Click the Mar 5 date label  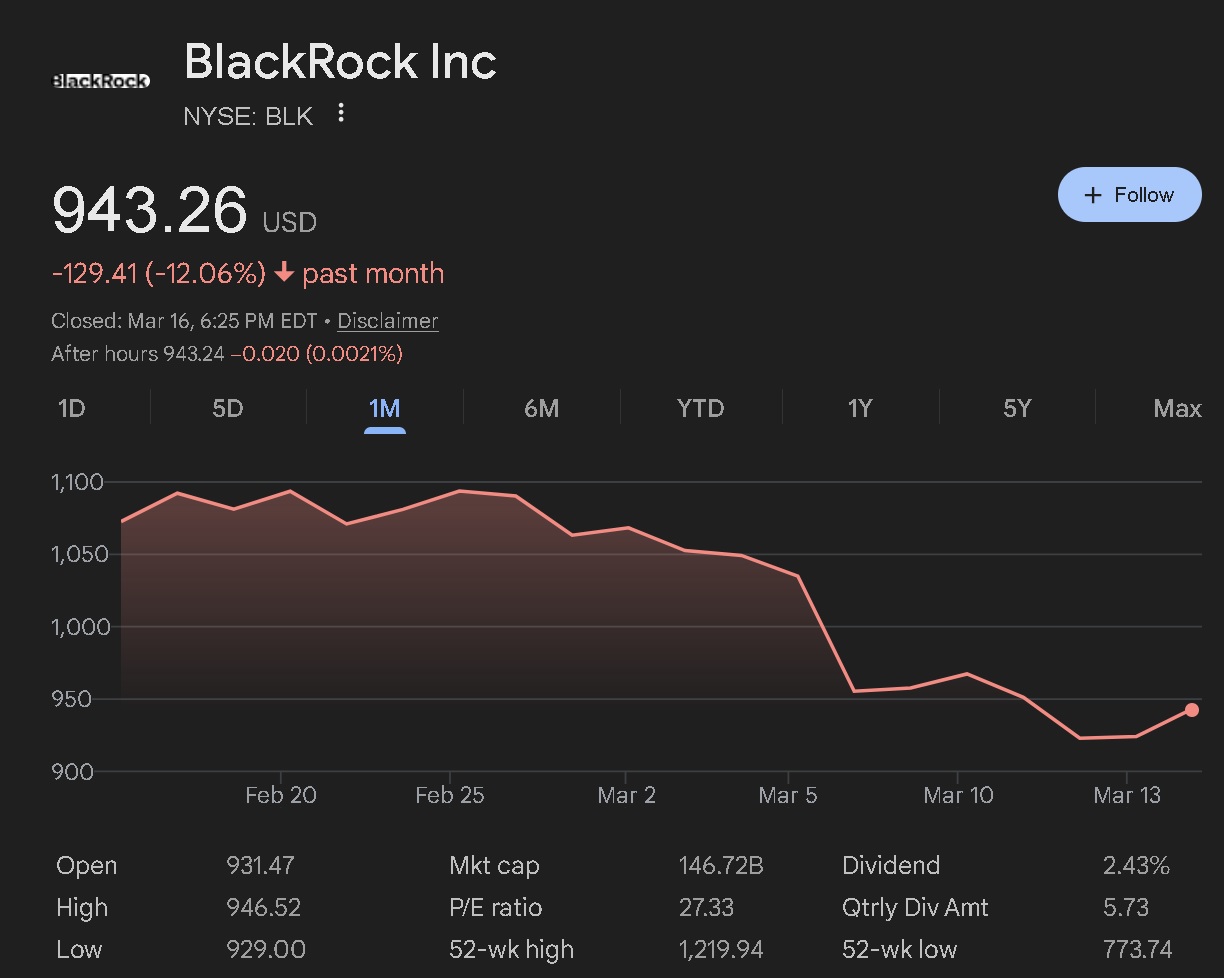click(x=789, y=795)
